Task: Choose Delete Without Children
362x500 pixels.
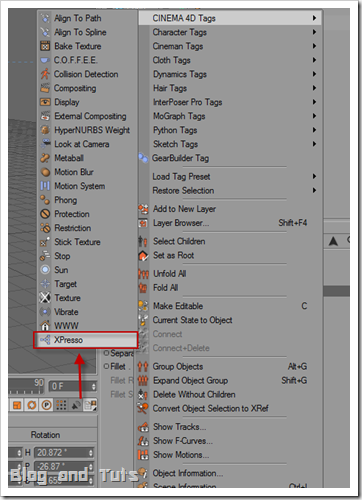Action: point(230,395)
